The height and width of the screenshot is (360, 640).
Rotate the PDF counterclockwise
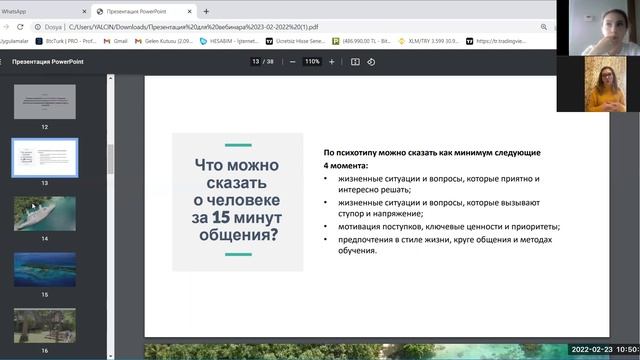pyautogui.click(x=371, y=62)
